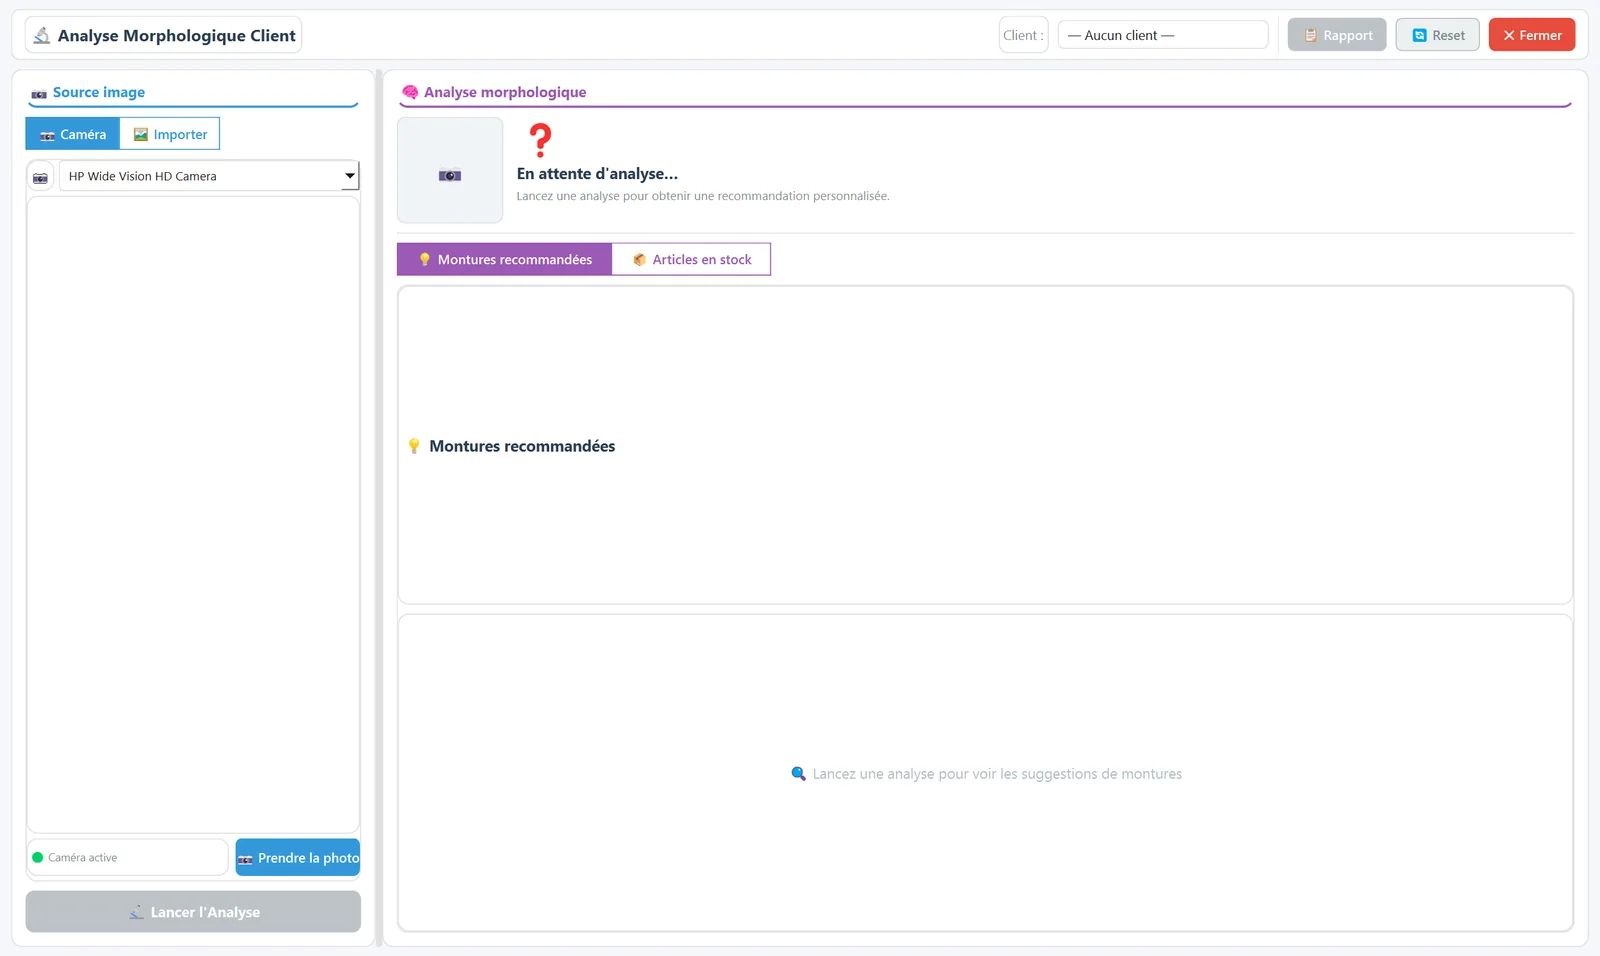Screen dimensions: 1600x956
Task: Open the HP Wide Vision HD Camera dropdown
Action: point(209,176)
